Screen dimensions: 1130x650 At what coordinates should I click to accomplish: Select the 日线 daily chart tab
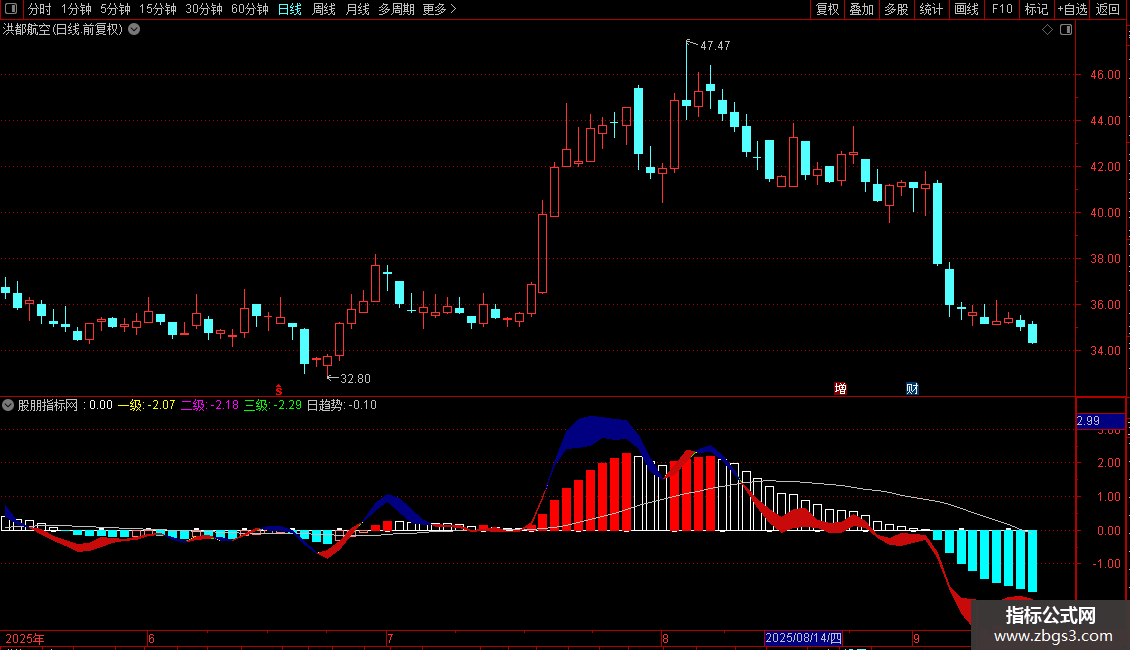(x=290, y=9)
